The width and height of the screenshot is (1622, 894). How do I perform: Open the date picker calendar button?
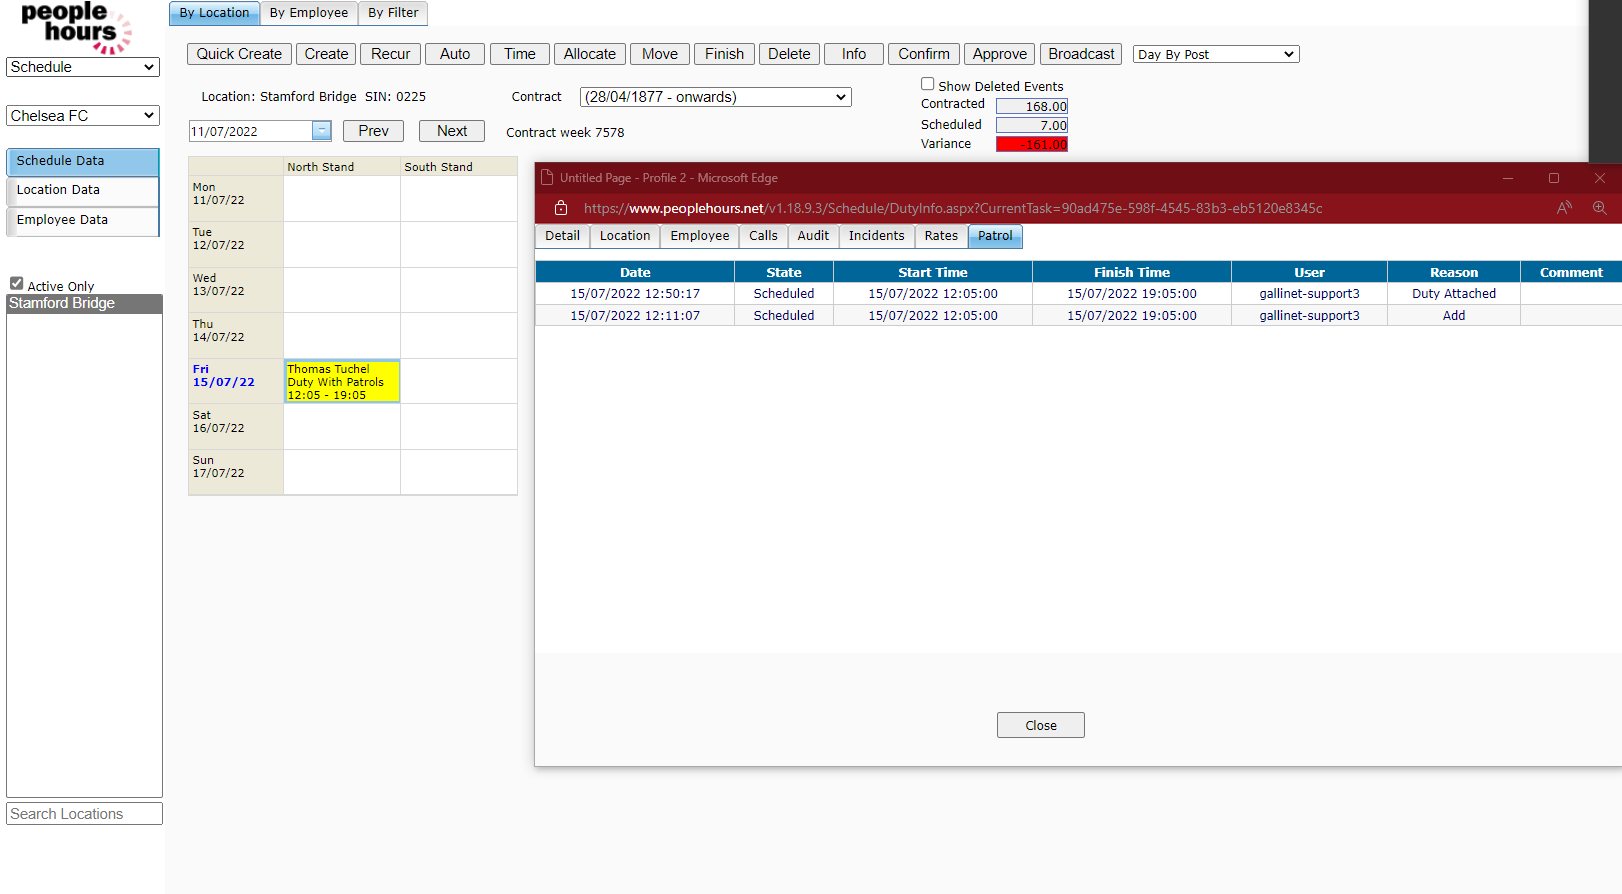321,131
